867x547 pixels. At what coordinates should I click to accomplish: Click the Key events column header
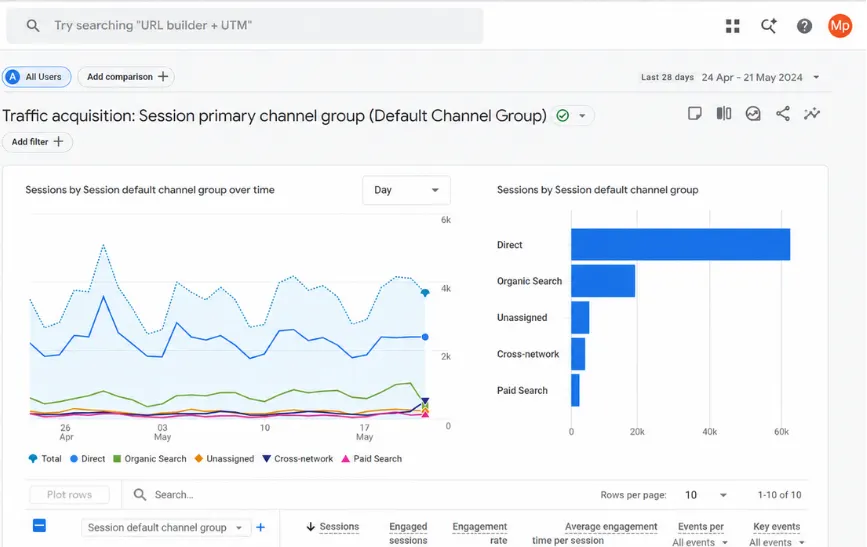coord(776,527)
